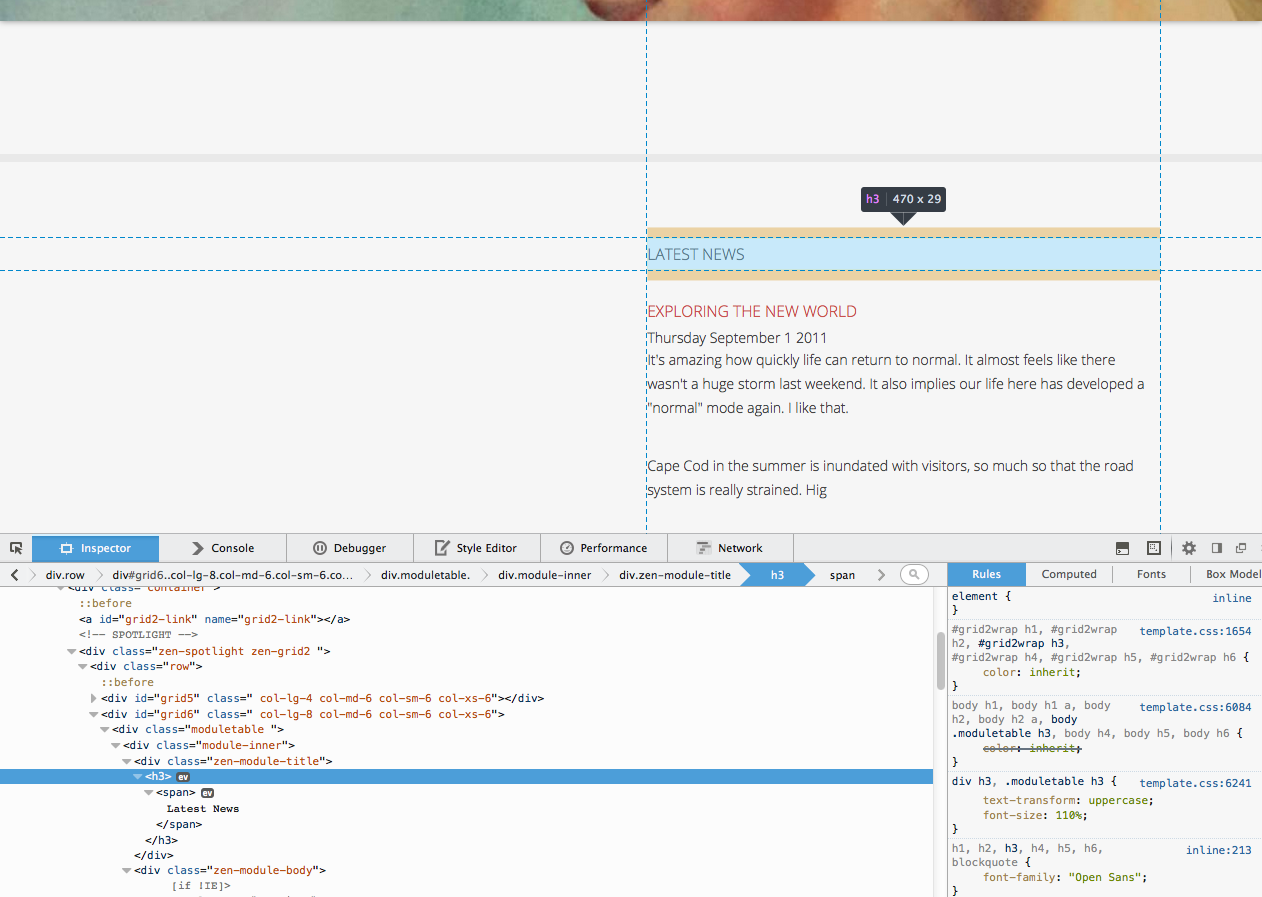Screen dimensions: 1262x897
Task: Select div.moduletable. breadcrumb
Action: coord(425,575)
